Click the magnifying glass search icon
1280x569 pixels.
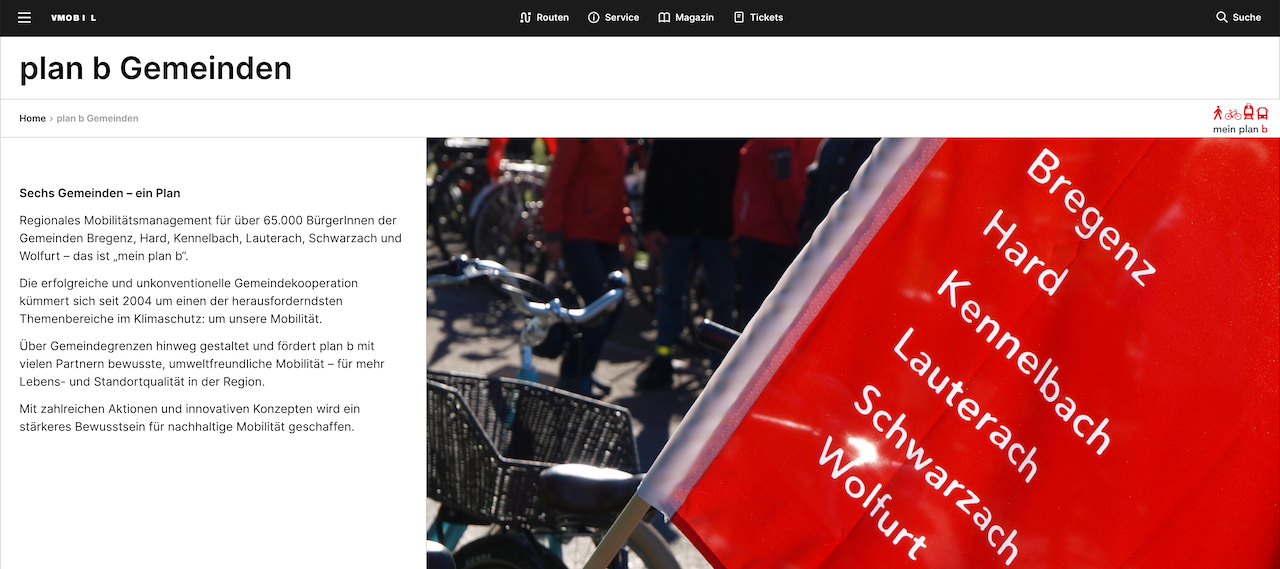[x=1221, y=18]
